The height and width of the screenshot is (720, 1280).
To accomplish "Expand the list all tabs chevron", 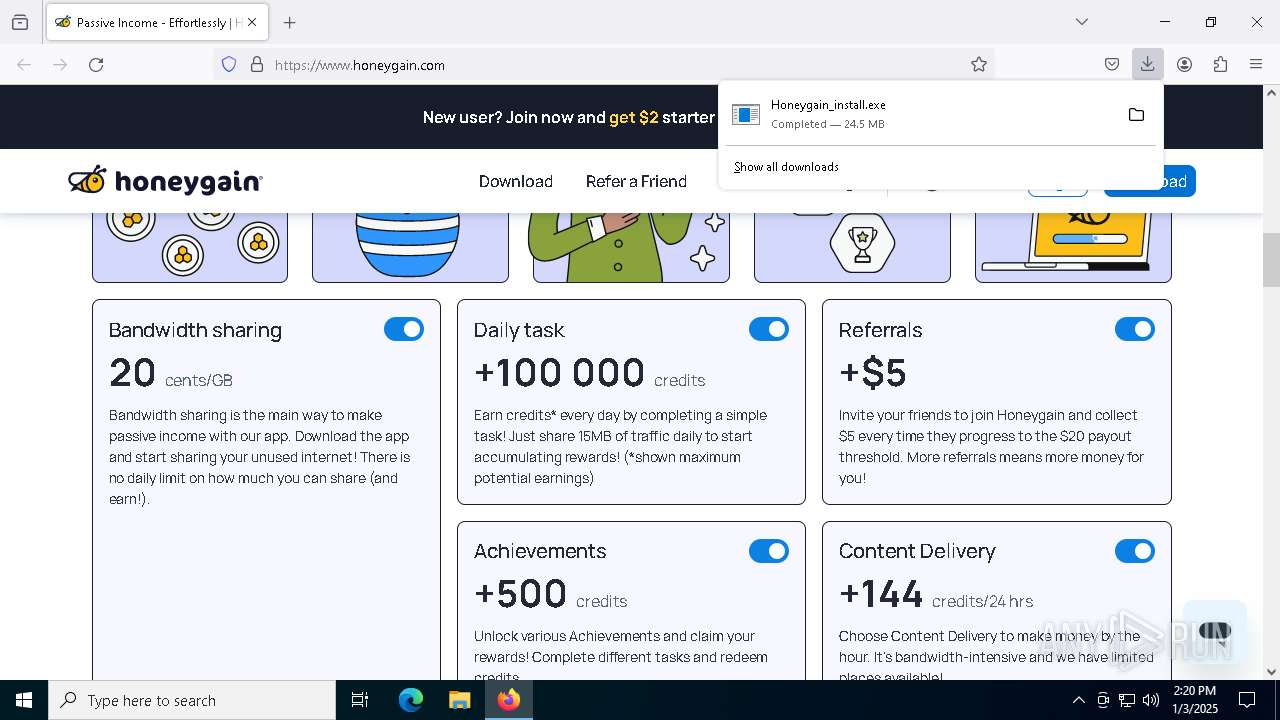I will click(1081, 22).
